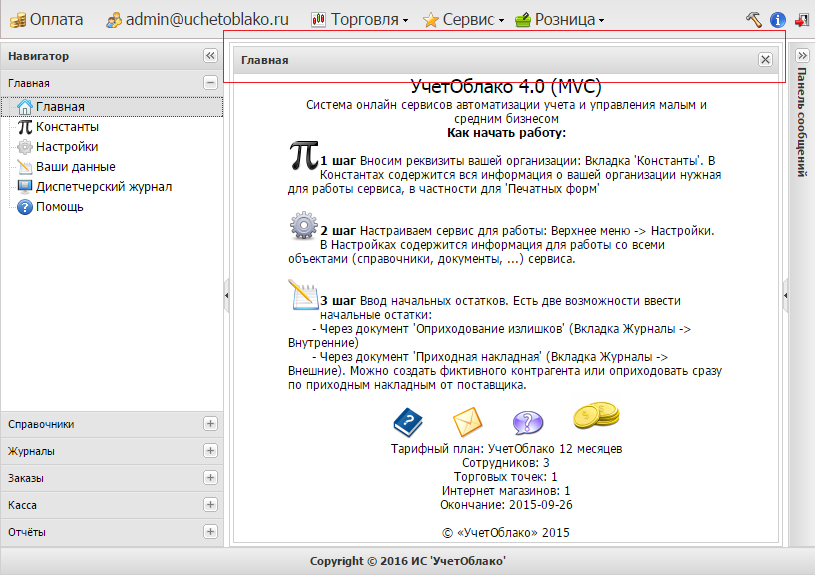Screen dimensions: 815x575
Task: Open the Сервис dropdown menu
Action: (463, 20)
